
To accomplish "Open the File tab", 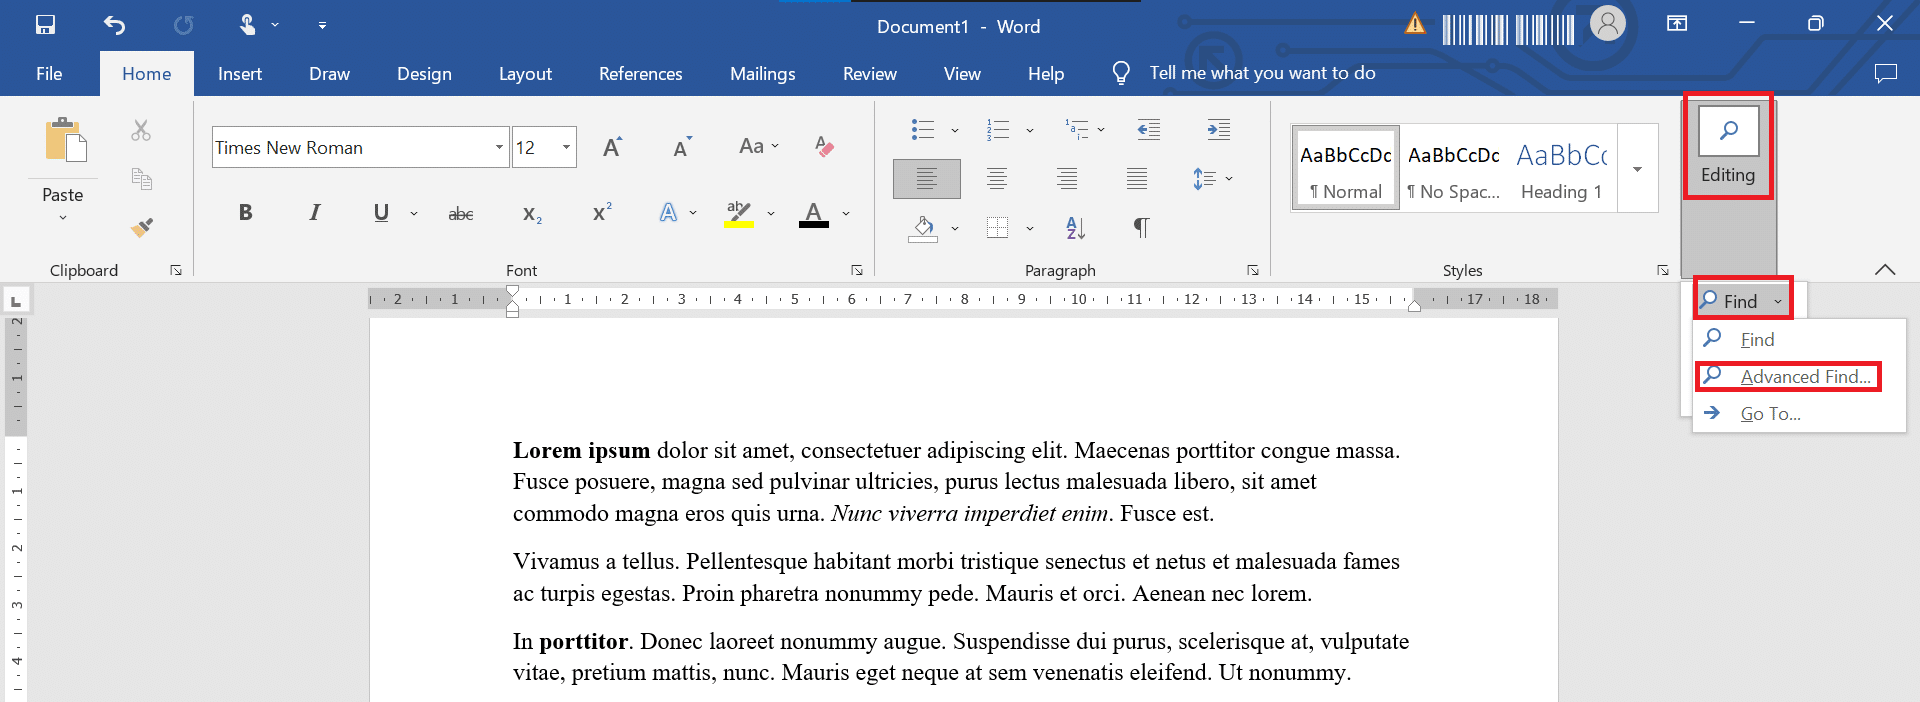I will [49, 74].
